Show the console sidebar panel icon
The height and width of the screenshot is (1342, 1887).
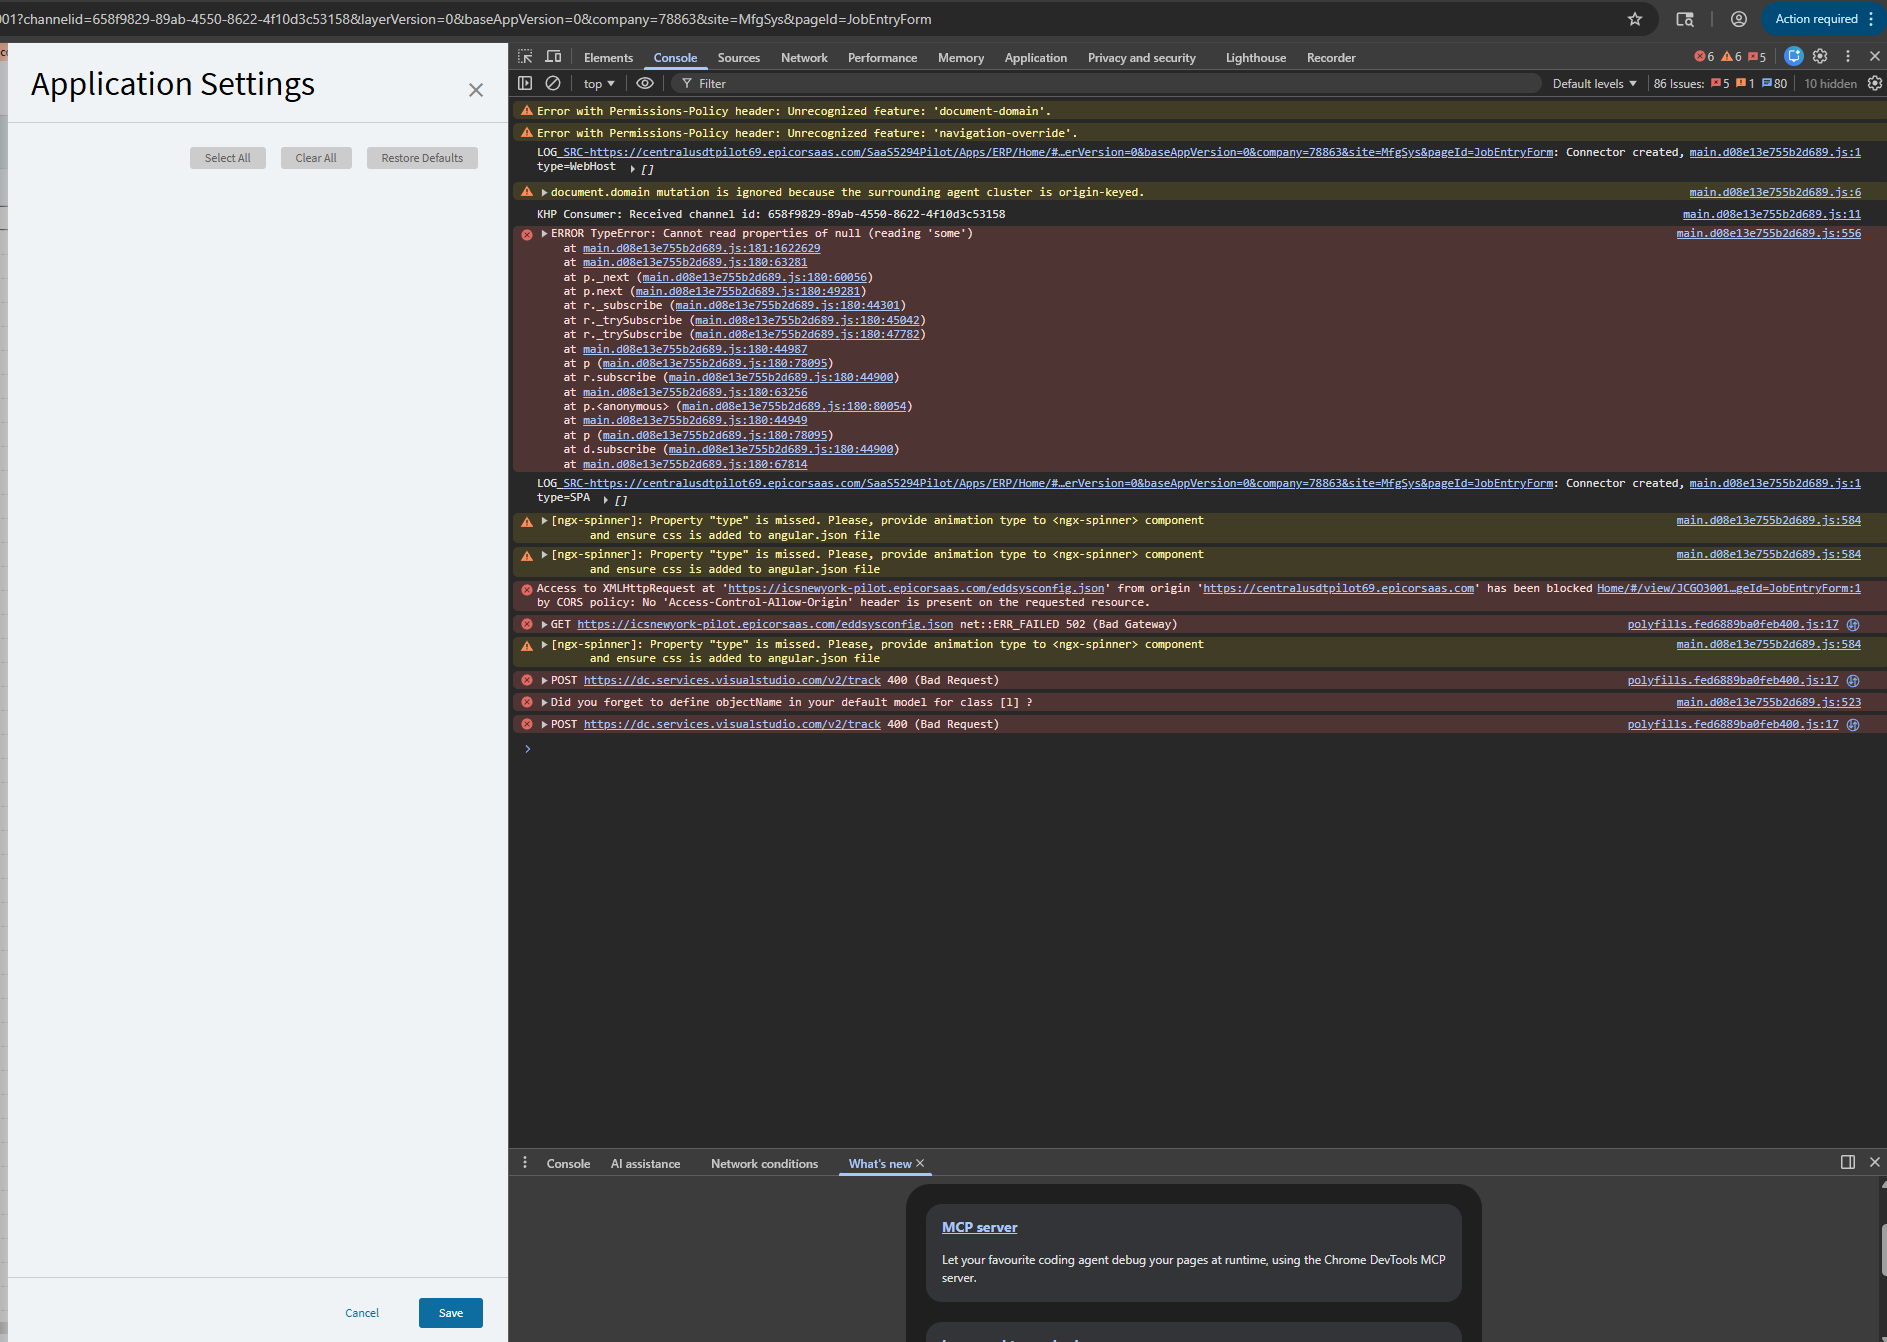[525, 83]
